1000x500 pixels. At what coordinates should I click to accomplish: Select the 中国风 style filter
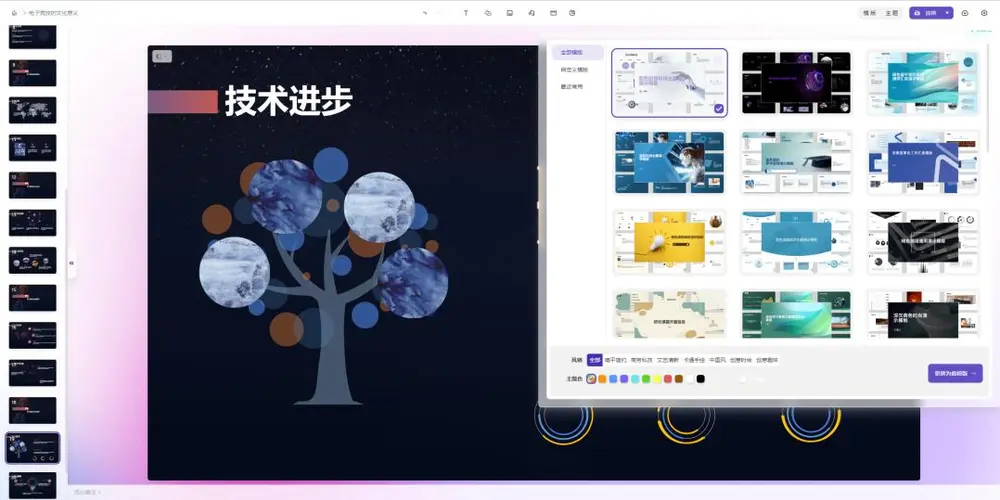click(x=717, y=360)
